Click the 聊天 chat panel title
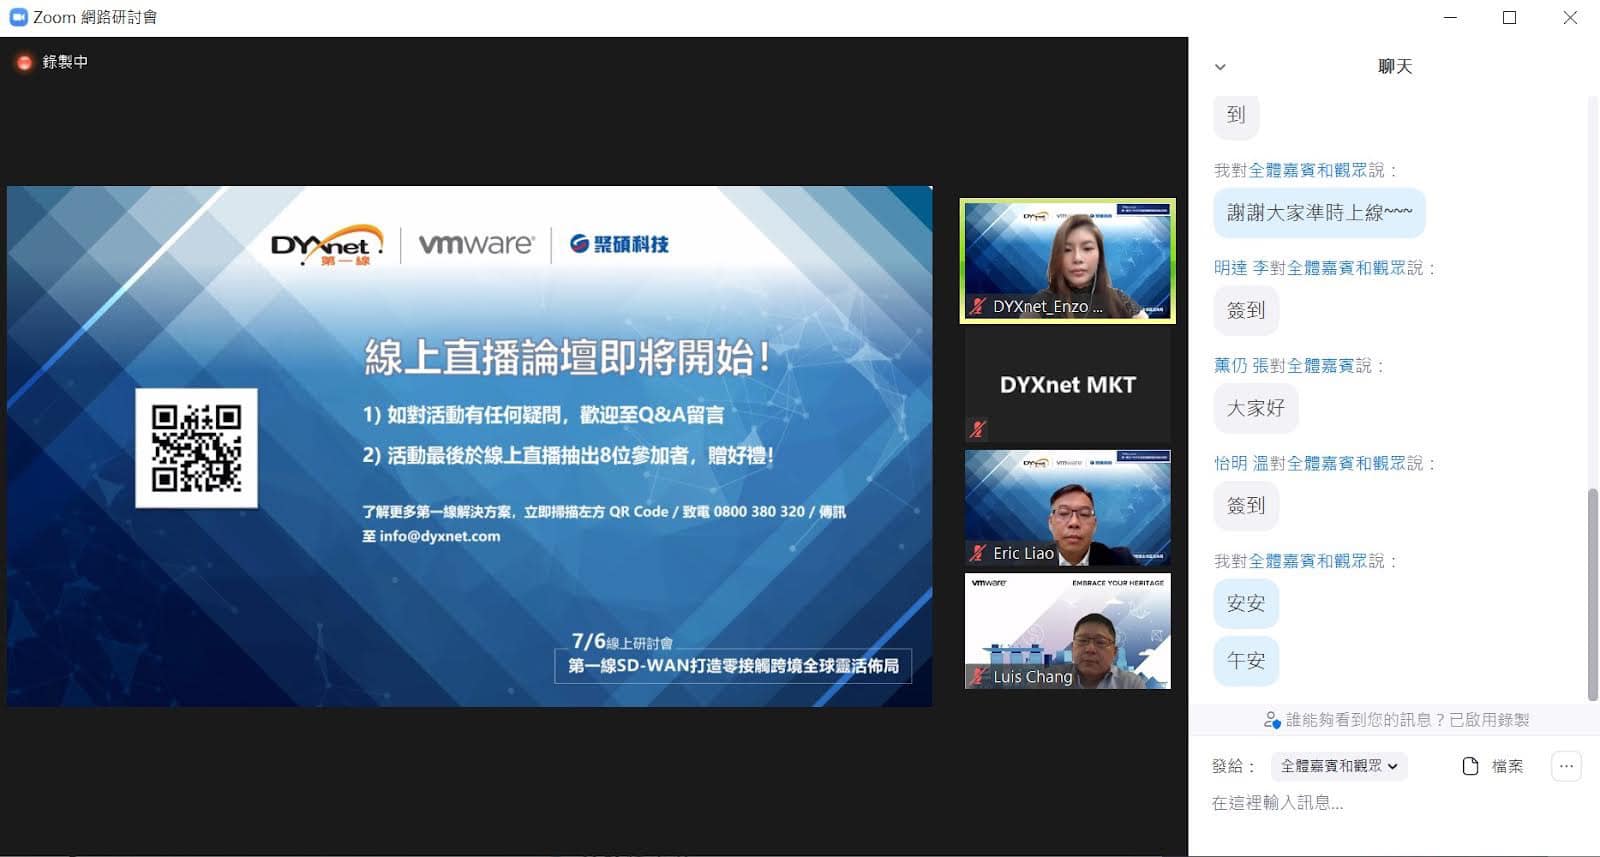Image resolution: width=1600 pixels, height=857 pixels. pos(1395,67)
